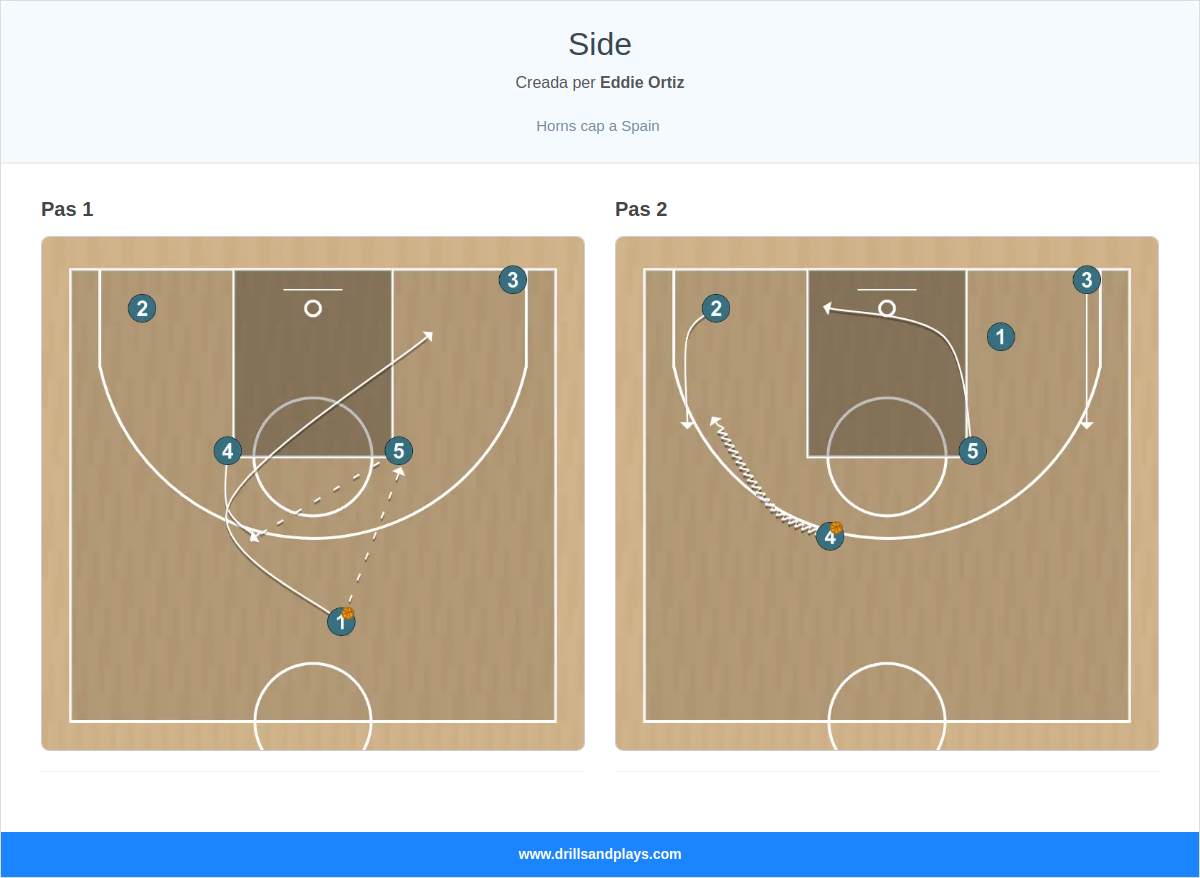Screen dimensions: 1200x878
Task: Click player 1 marker in Pas 2 diagram
Action: click(x=1001, y=336)
